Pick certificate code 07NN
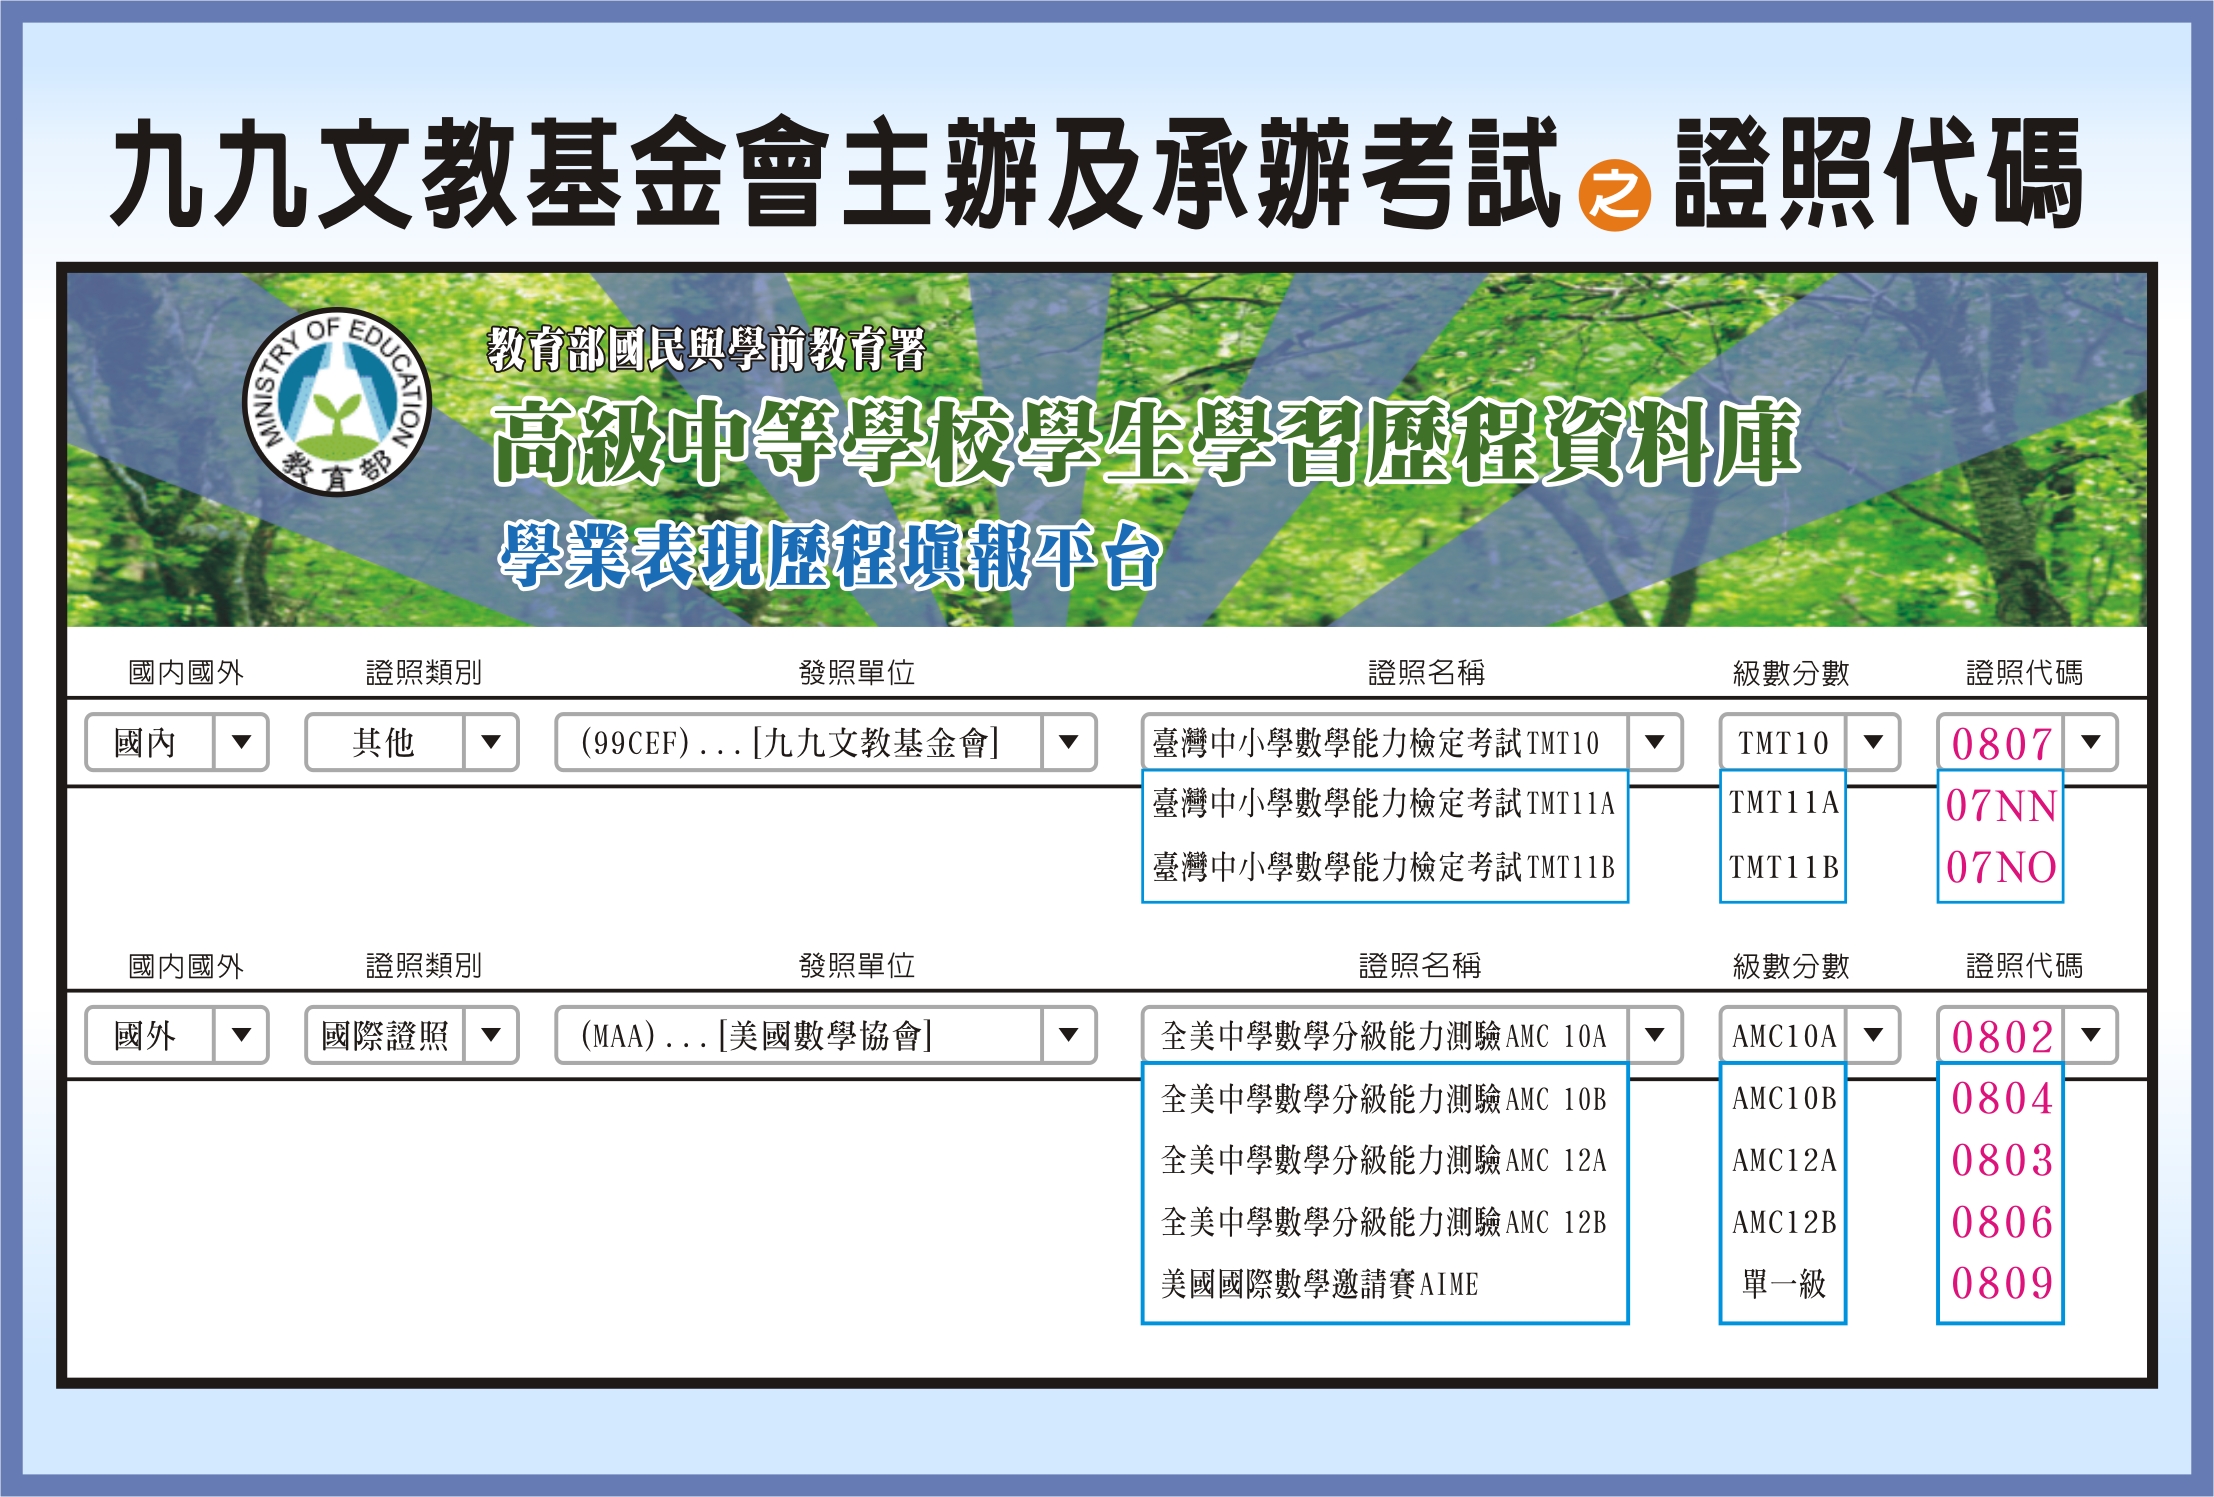The width and height of the screenshot is (2214, 1497). coord(2001,806)
